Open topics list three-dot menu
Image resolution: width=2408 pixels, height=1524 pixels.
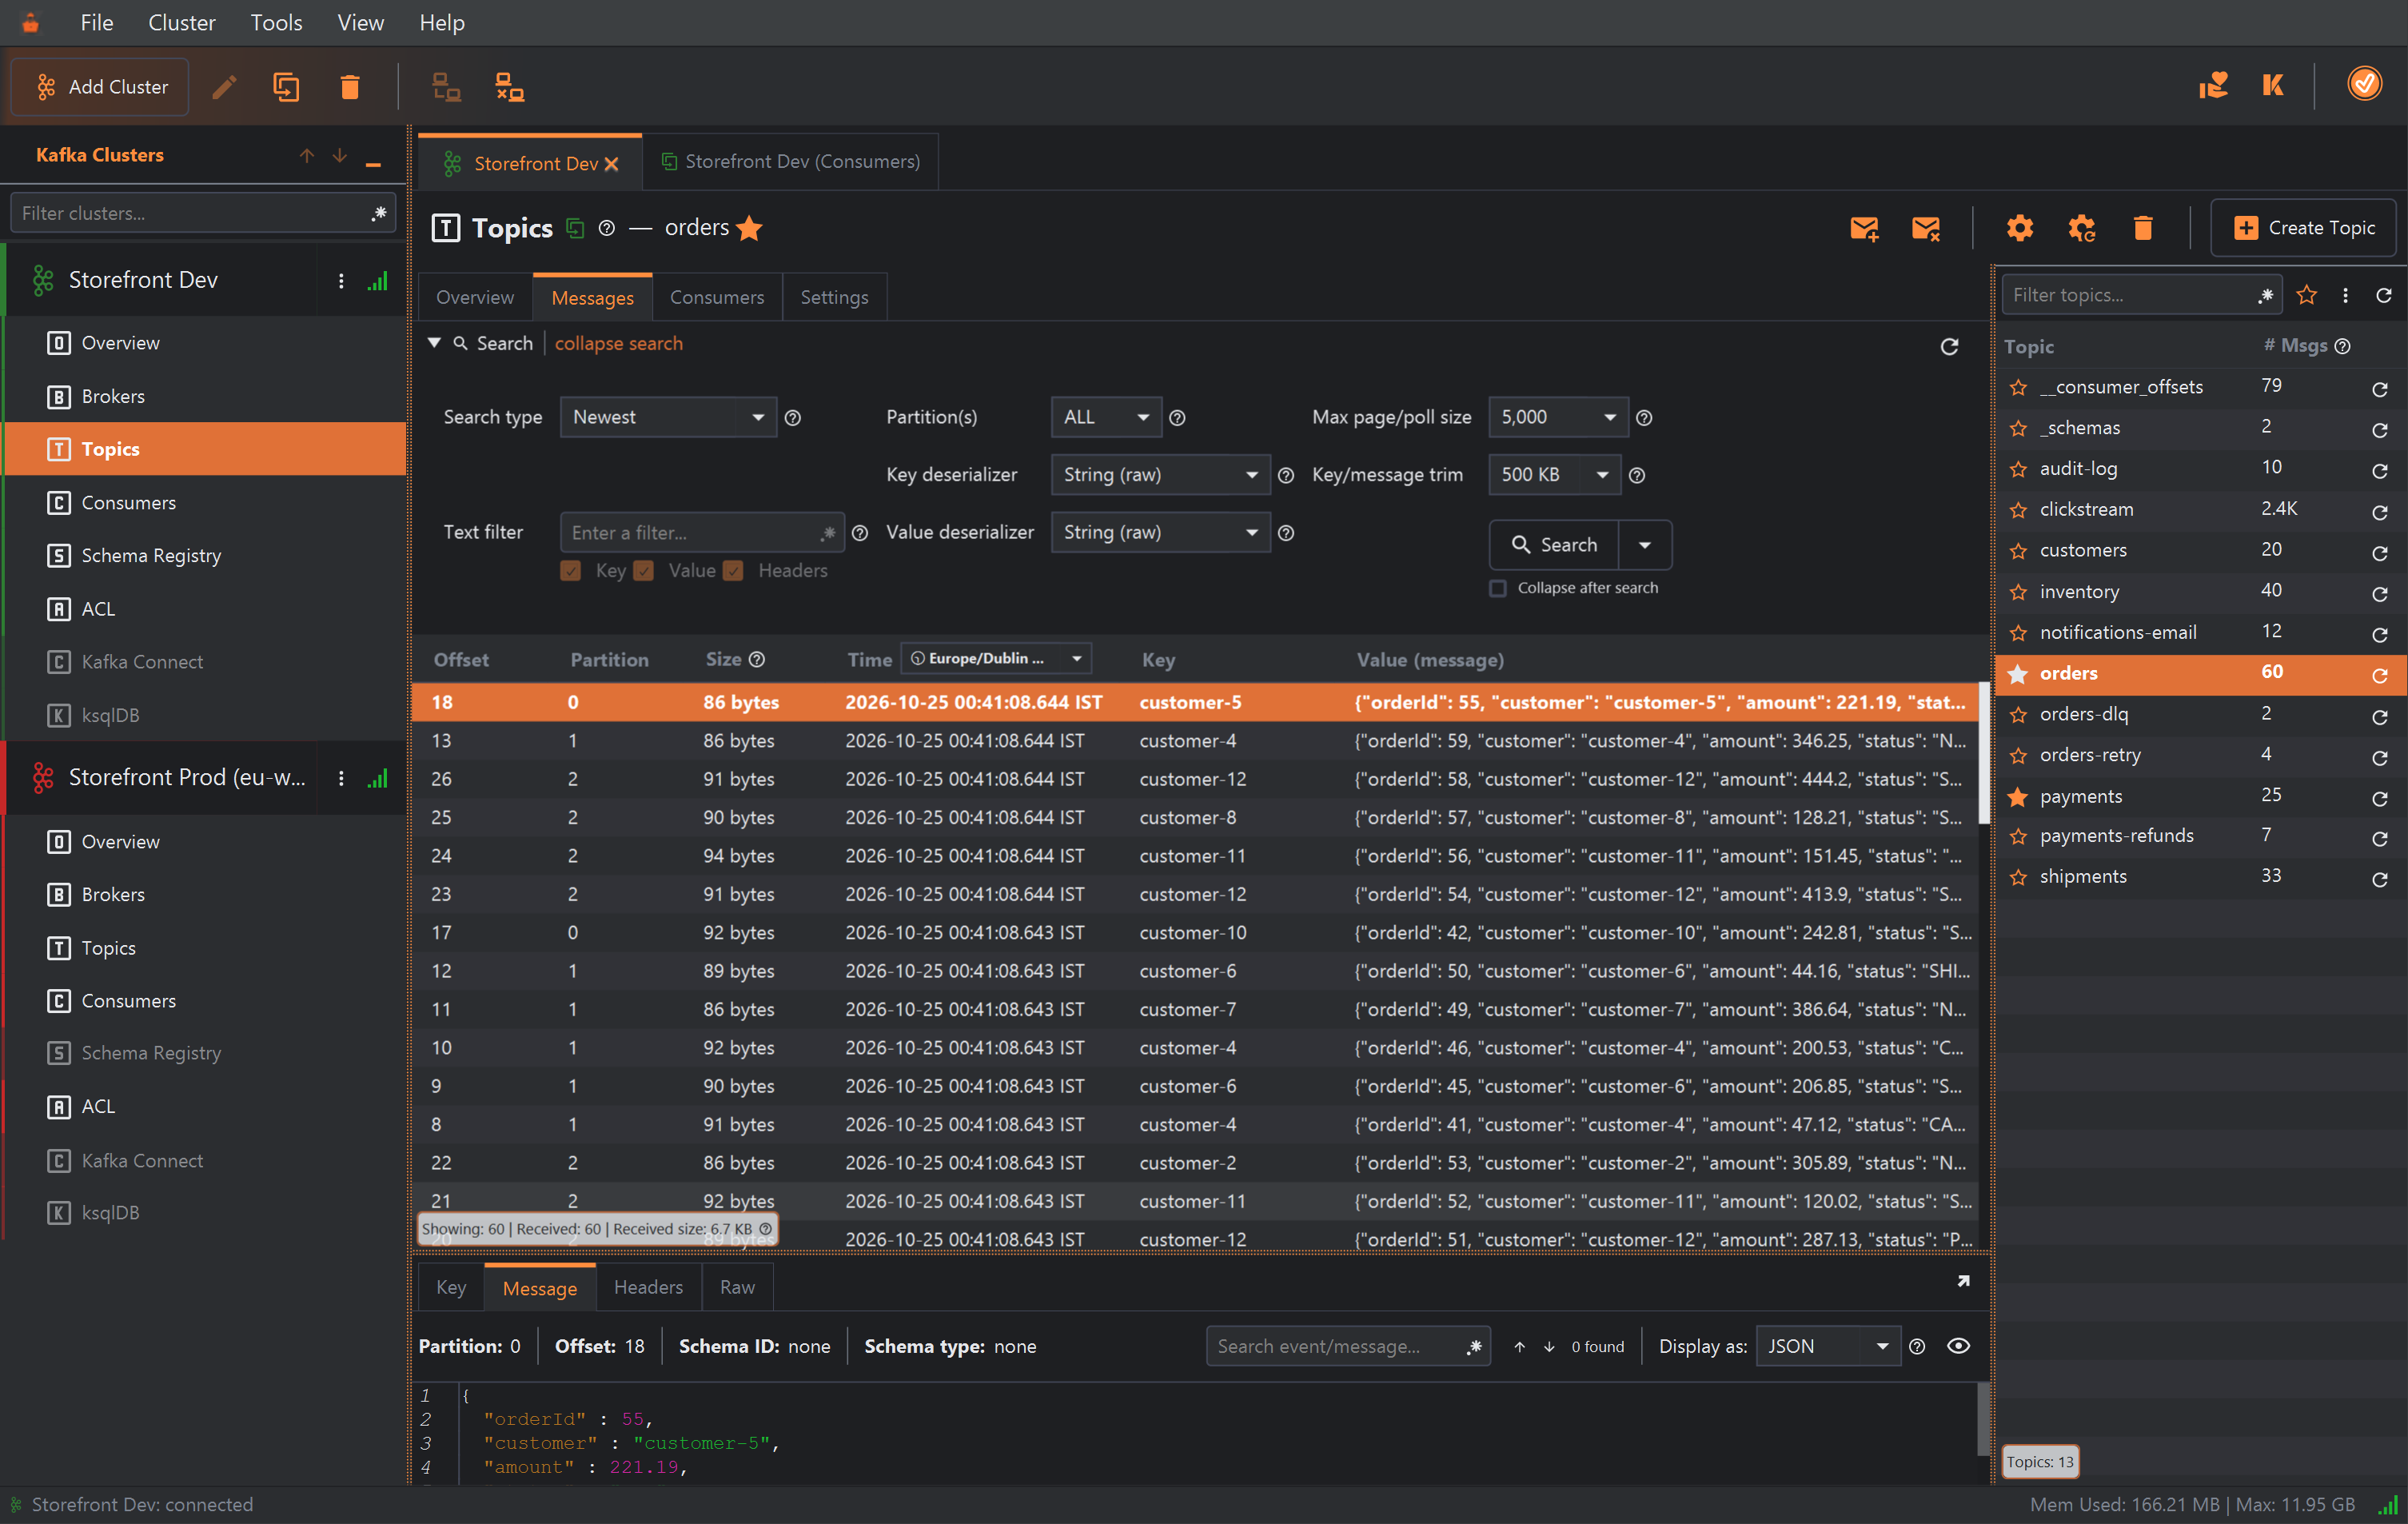pos(2345,295)
